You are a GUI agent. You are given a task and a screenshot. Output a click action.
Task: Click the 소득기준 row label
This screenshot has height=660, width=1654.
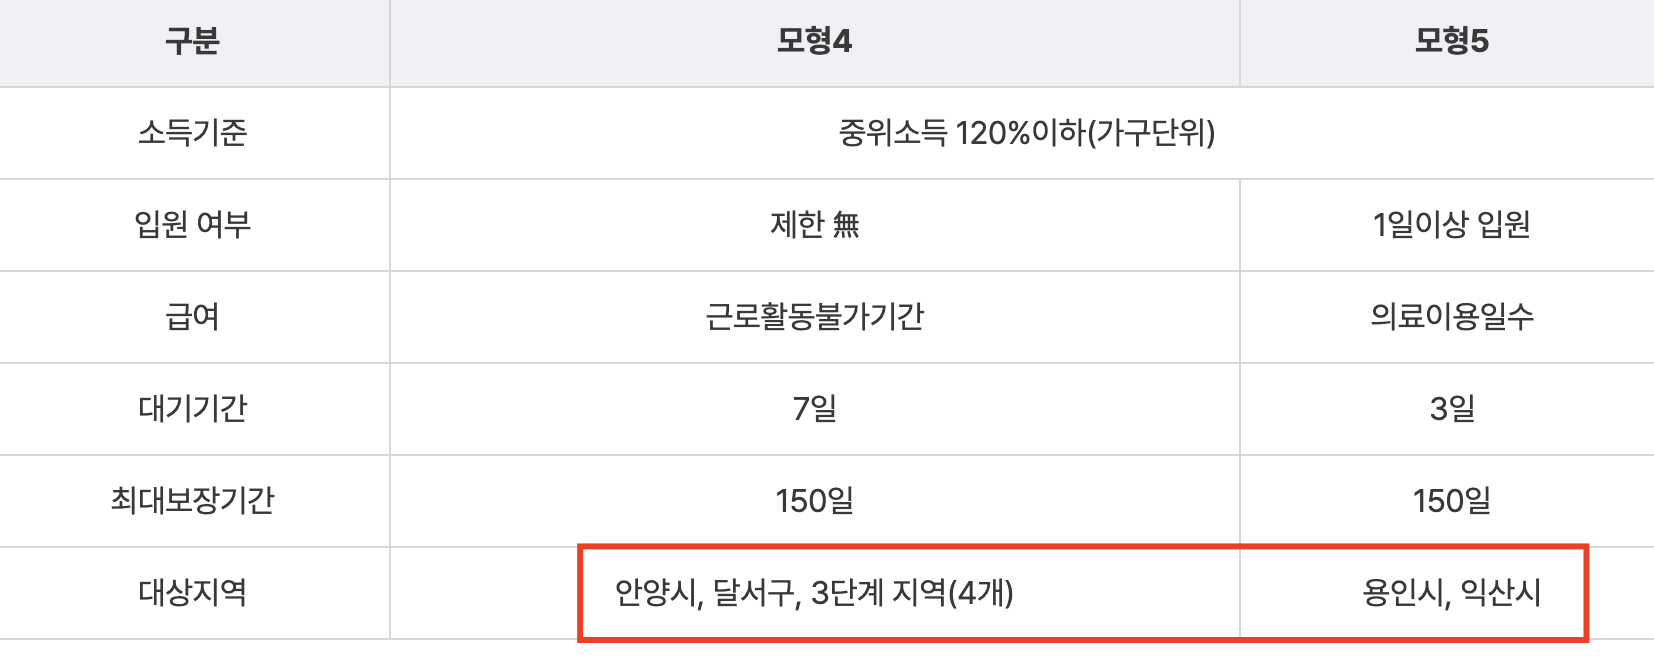193,133
